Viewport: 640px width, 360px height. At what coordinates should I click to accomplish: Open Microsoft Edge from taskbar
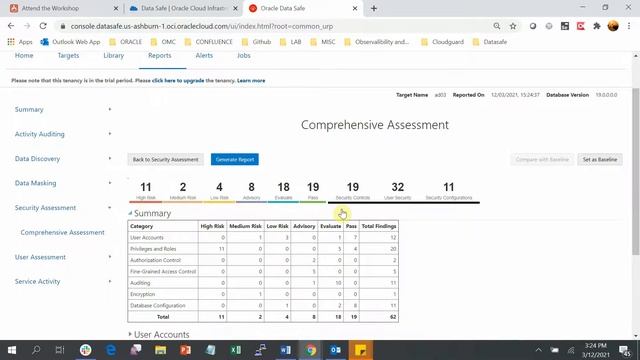point(111,350)
